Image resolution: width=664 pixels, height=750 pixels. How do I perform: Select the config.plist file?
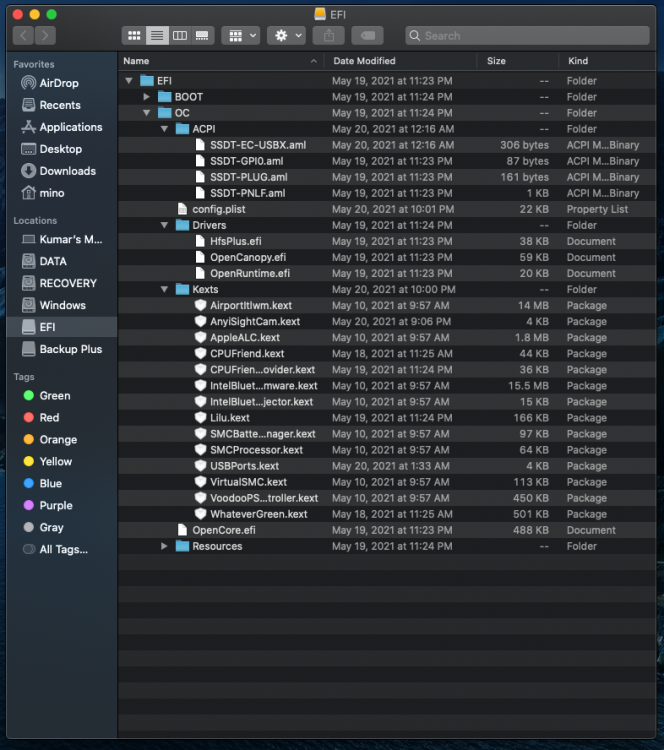point(387,209)
